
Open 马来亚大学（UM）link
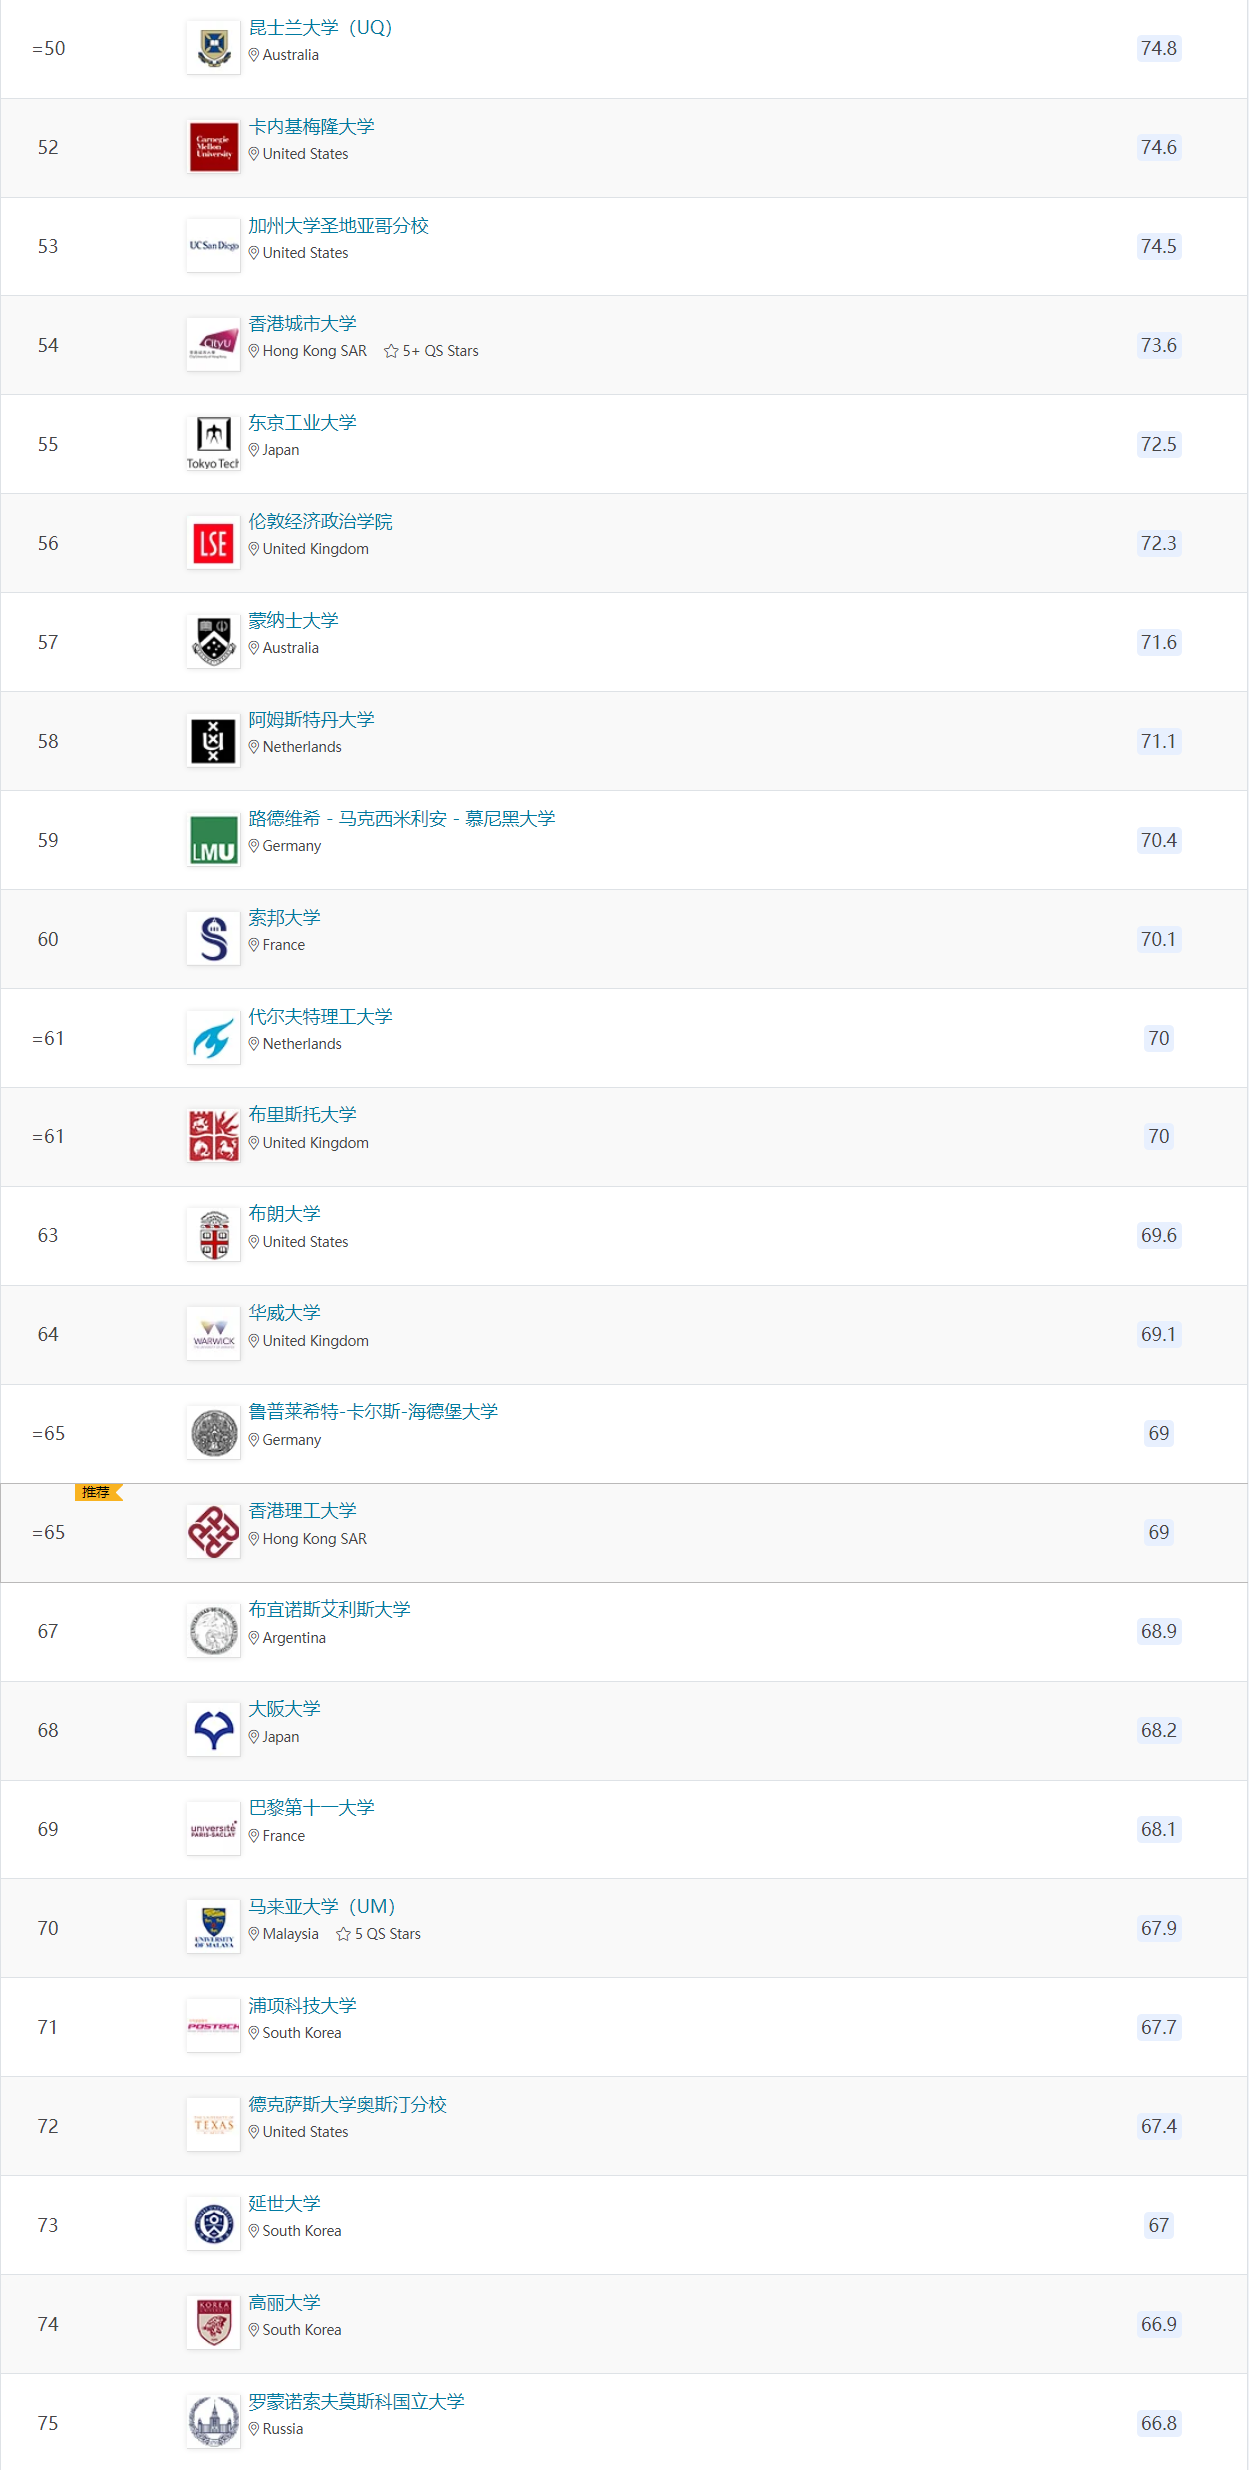(x=321, y=1907)
